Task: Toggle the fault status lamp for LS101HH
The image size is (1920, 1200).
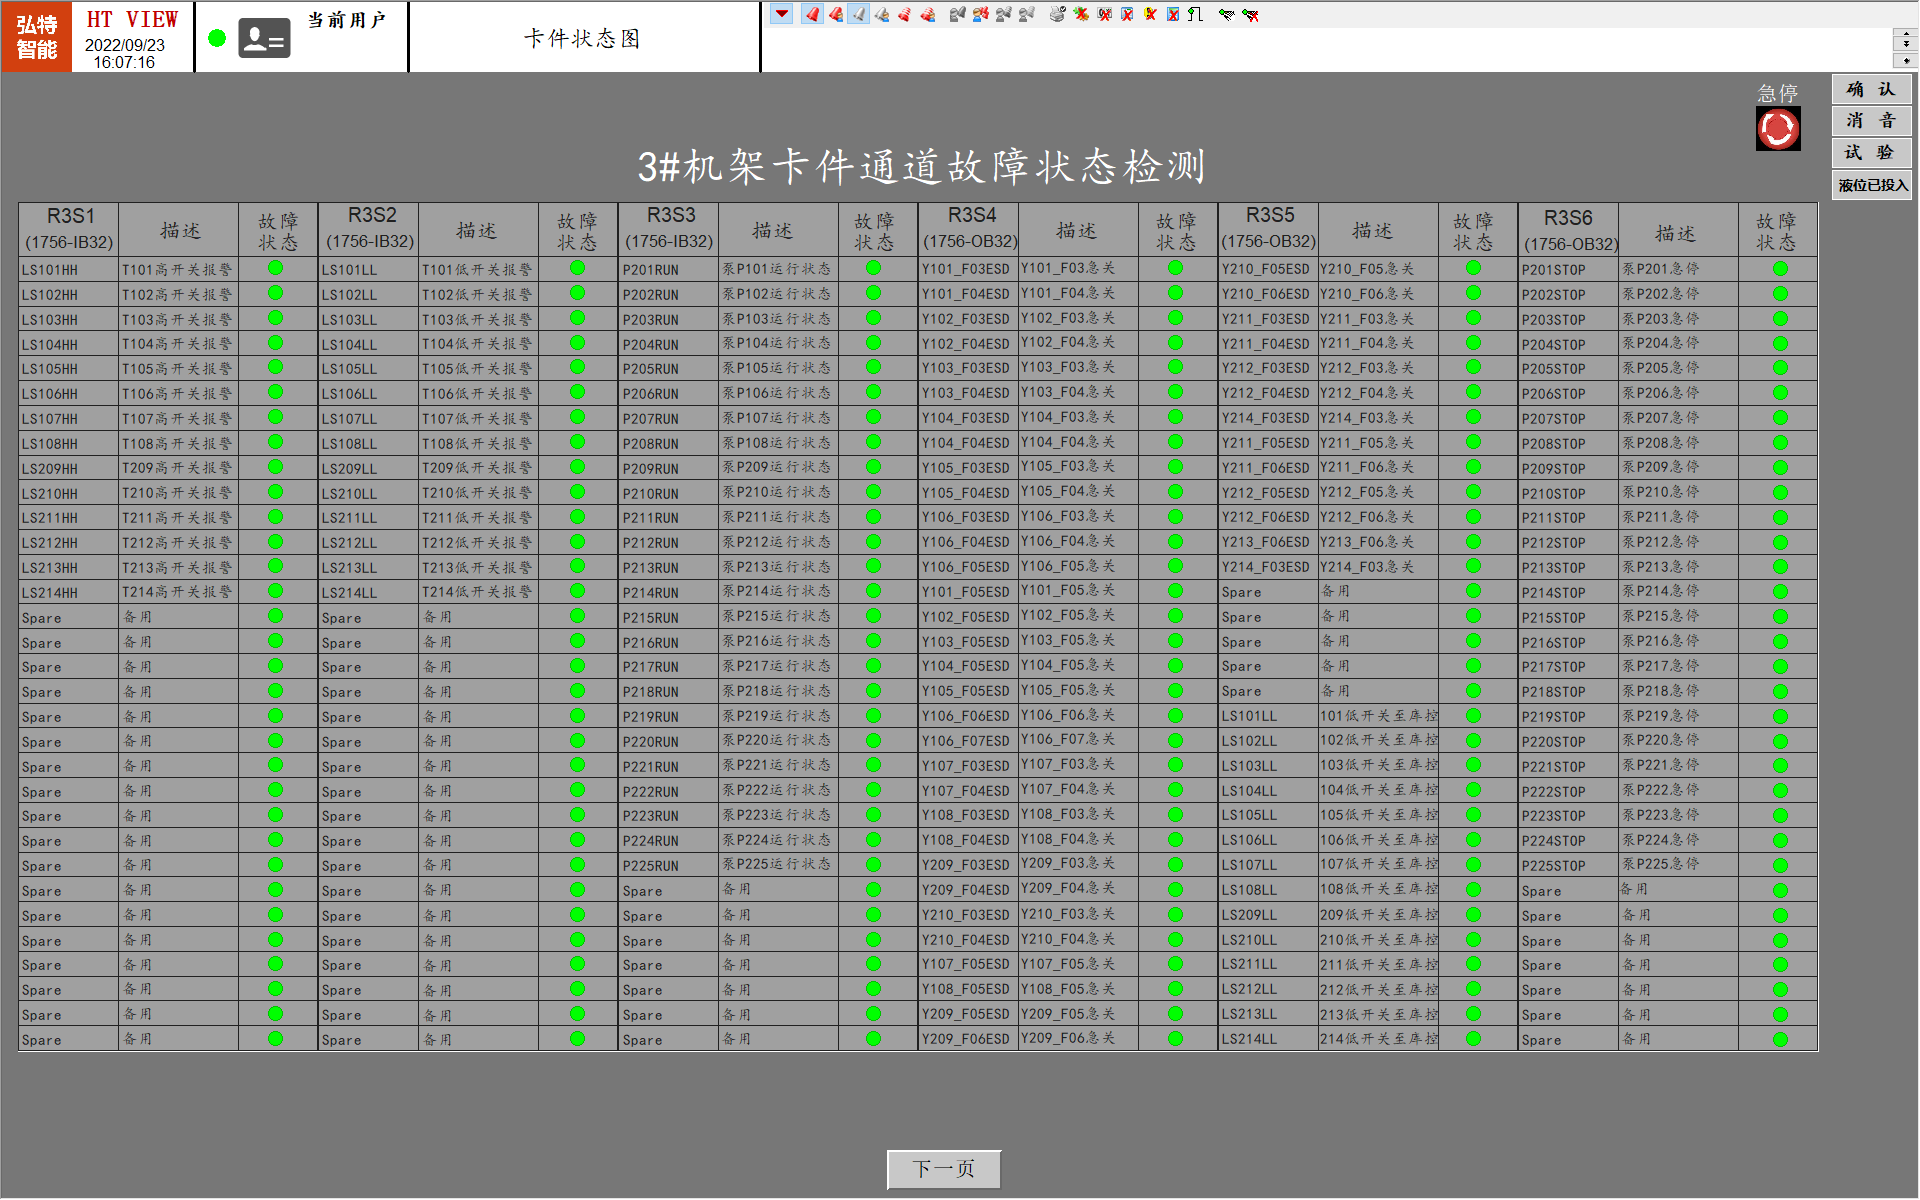Action: coord(275,268)
